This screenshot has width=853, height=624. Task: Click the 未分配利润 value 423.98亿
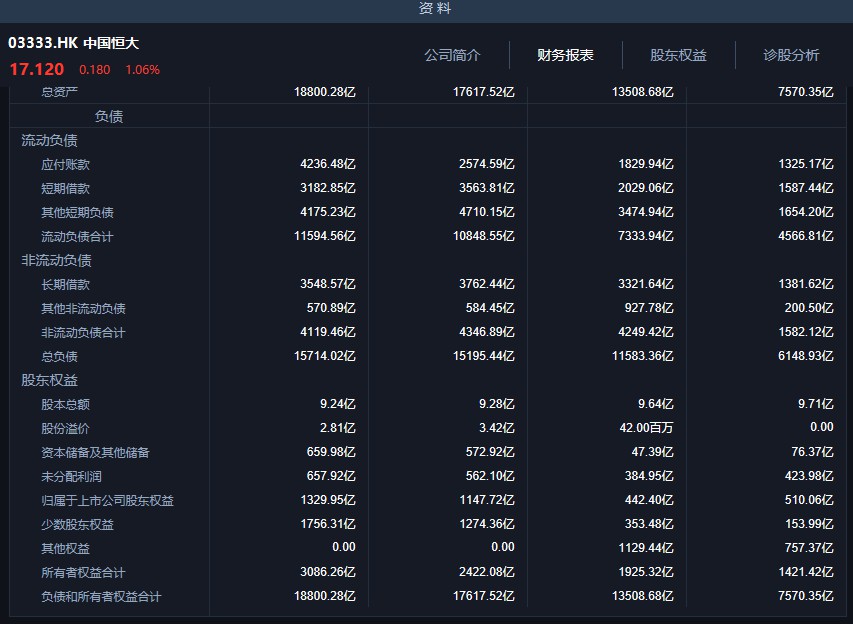tap(809, 475)
